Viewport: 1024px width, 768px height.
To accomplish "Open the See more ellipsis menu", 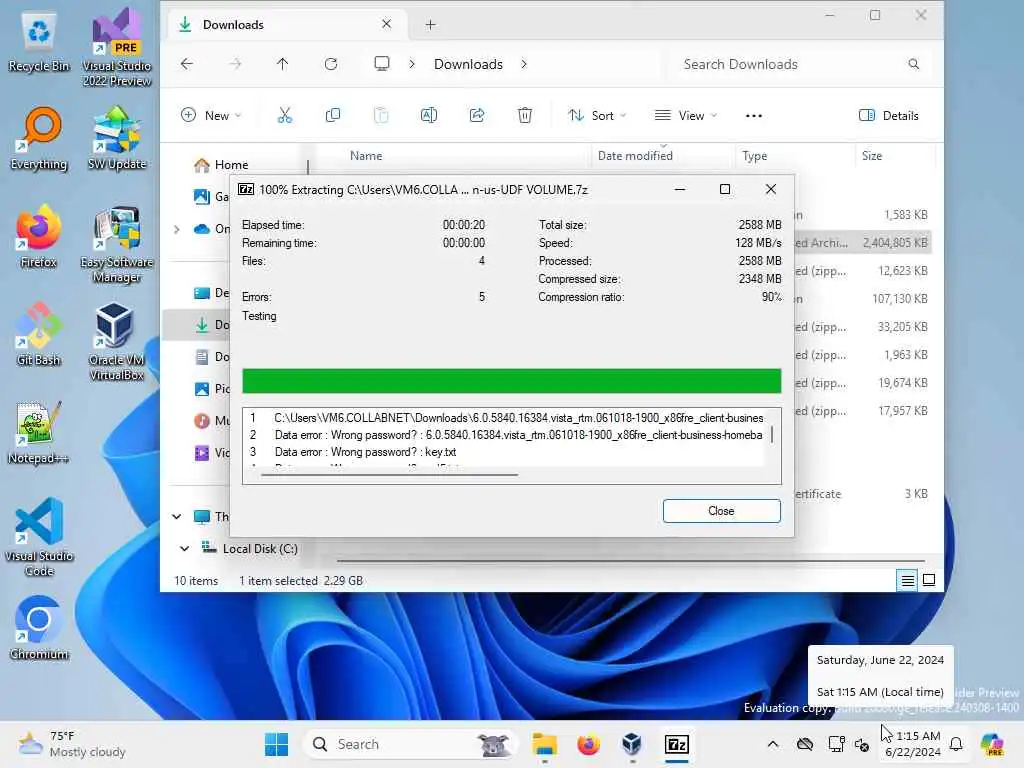I will (754, 116).
